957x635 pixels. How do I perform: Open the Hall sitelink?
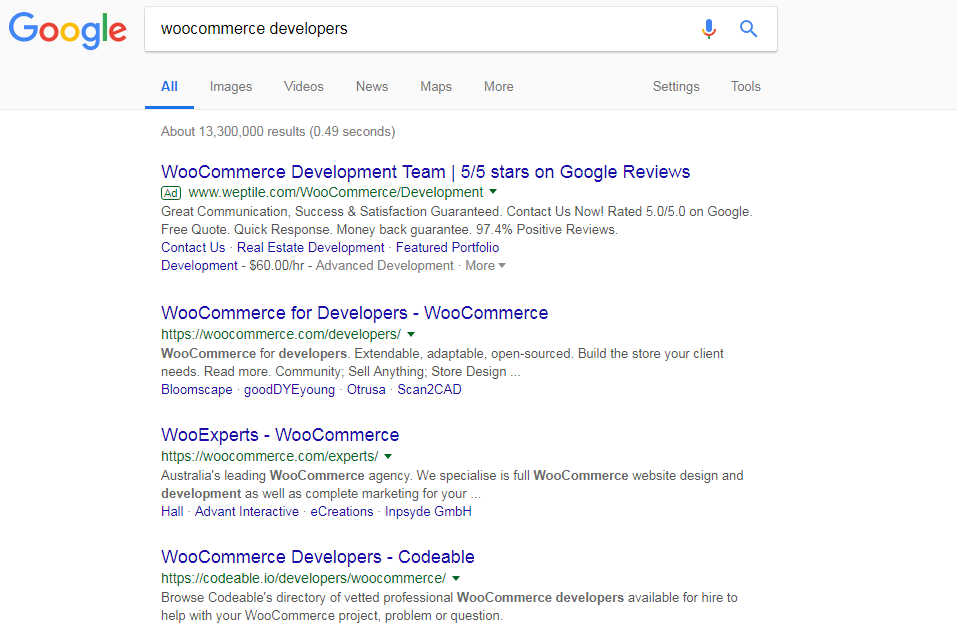coord(172,512)
